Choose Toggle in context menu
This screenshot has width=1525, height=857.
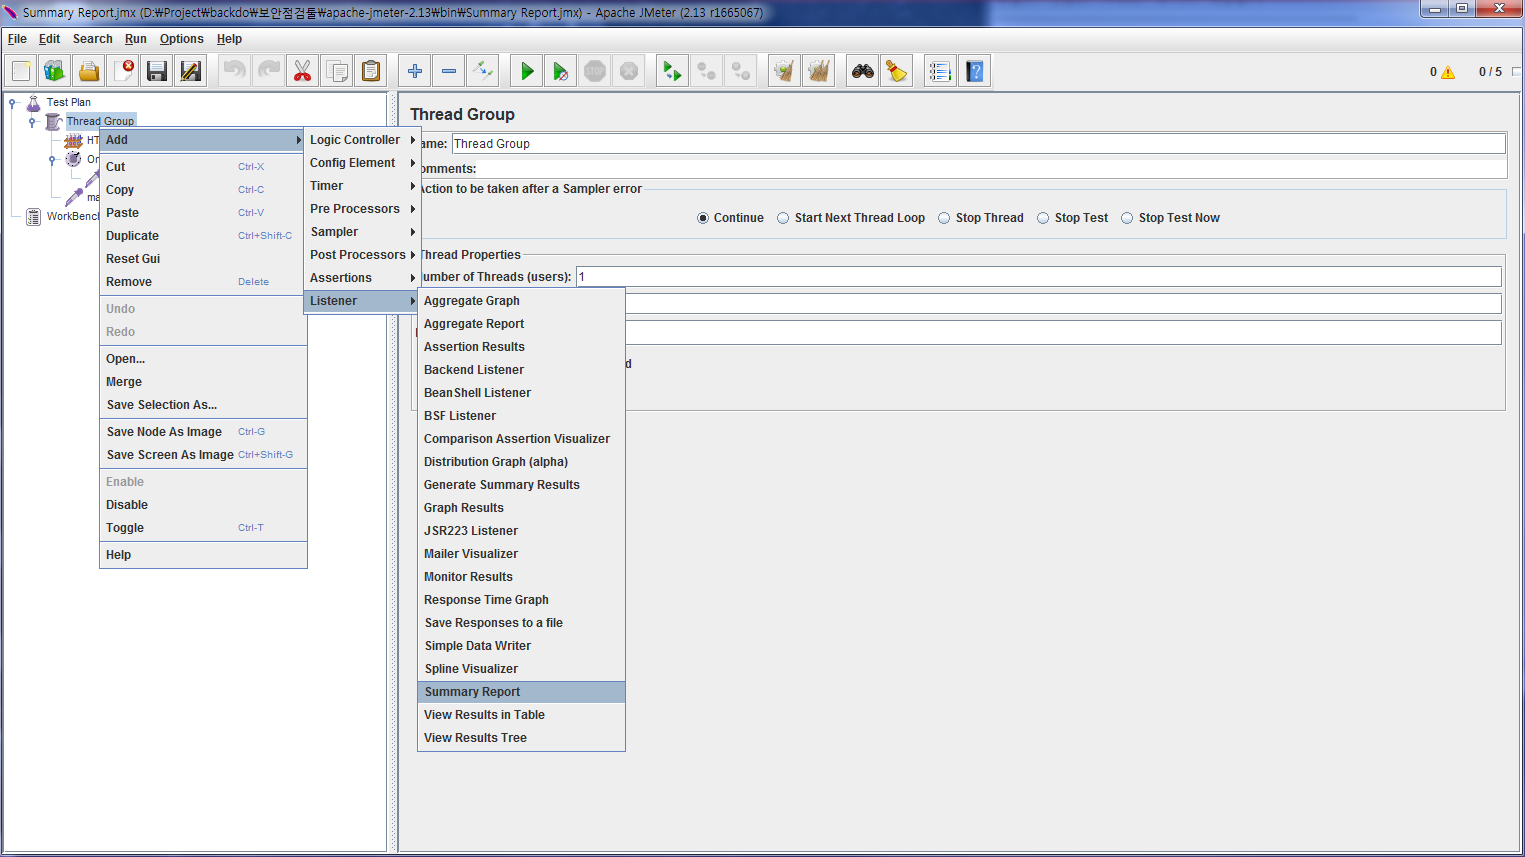[203, 528]
